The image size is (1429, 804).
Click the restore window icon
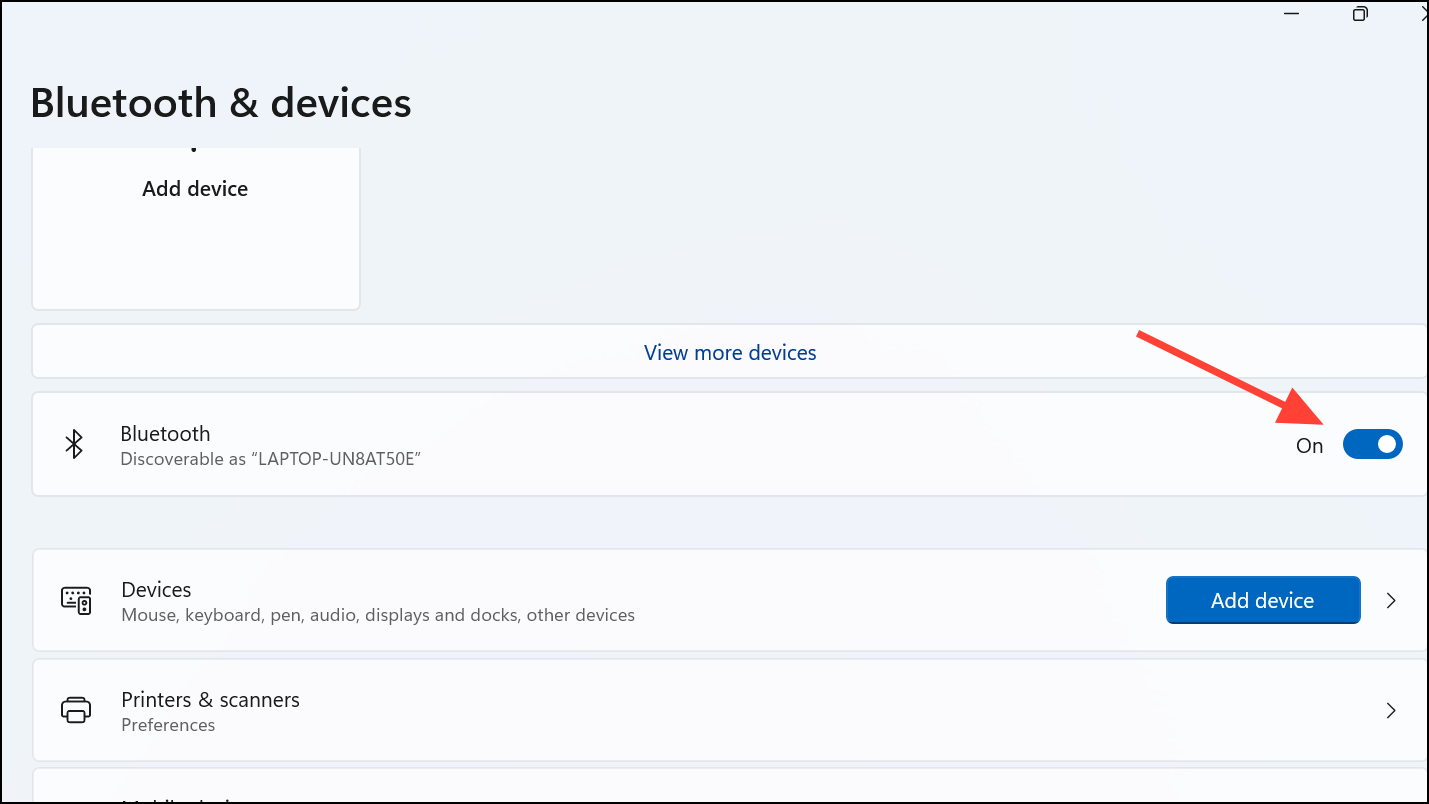[1360, 13]
